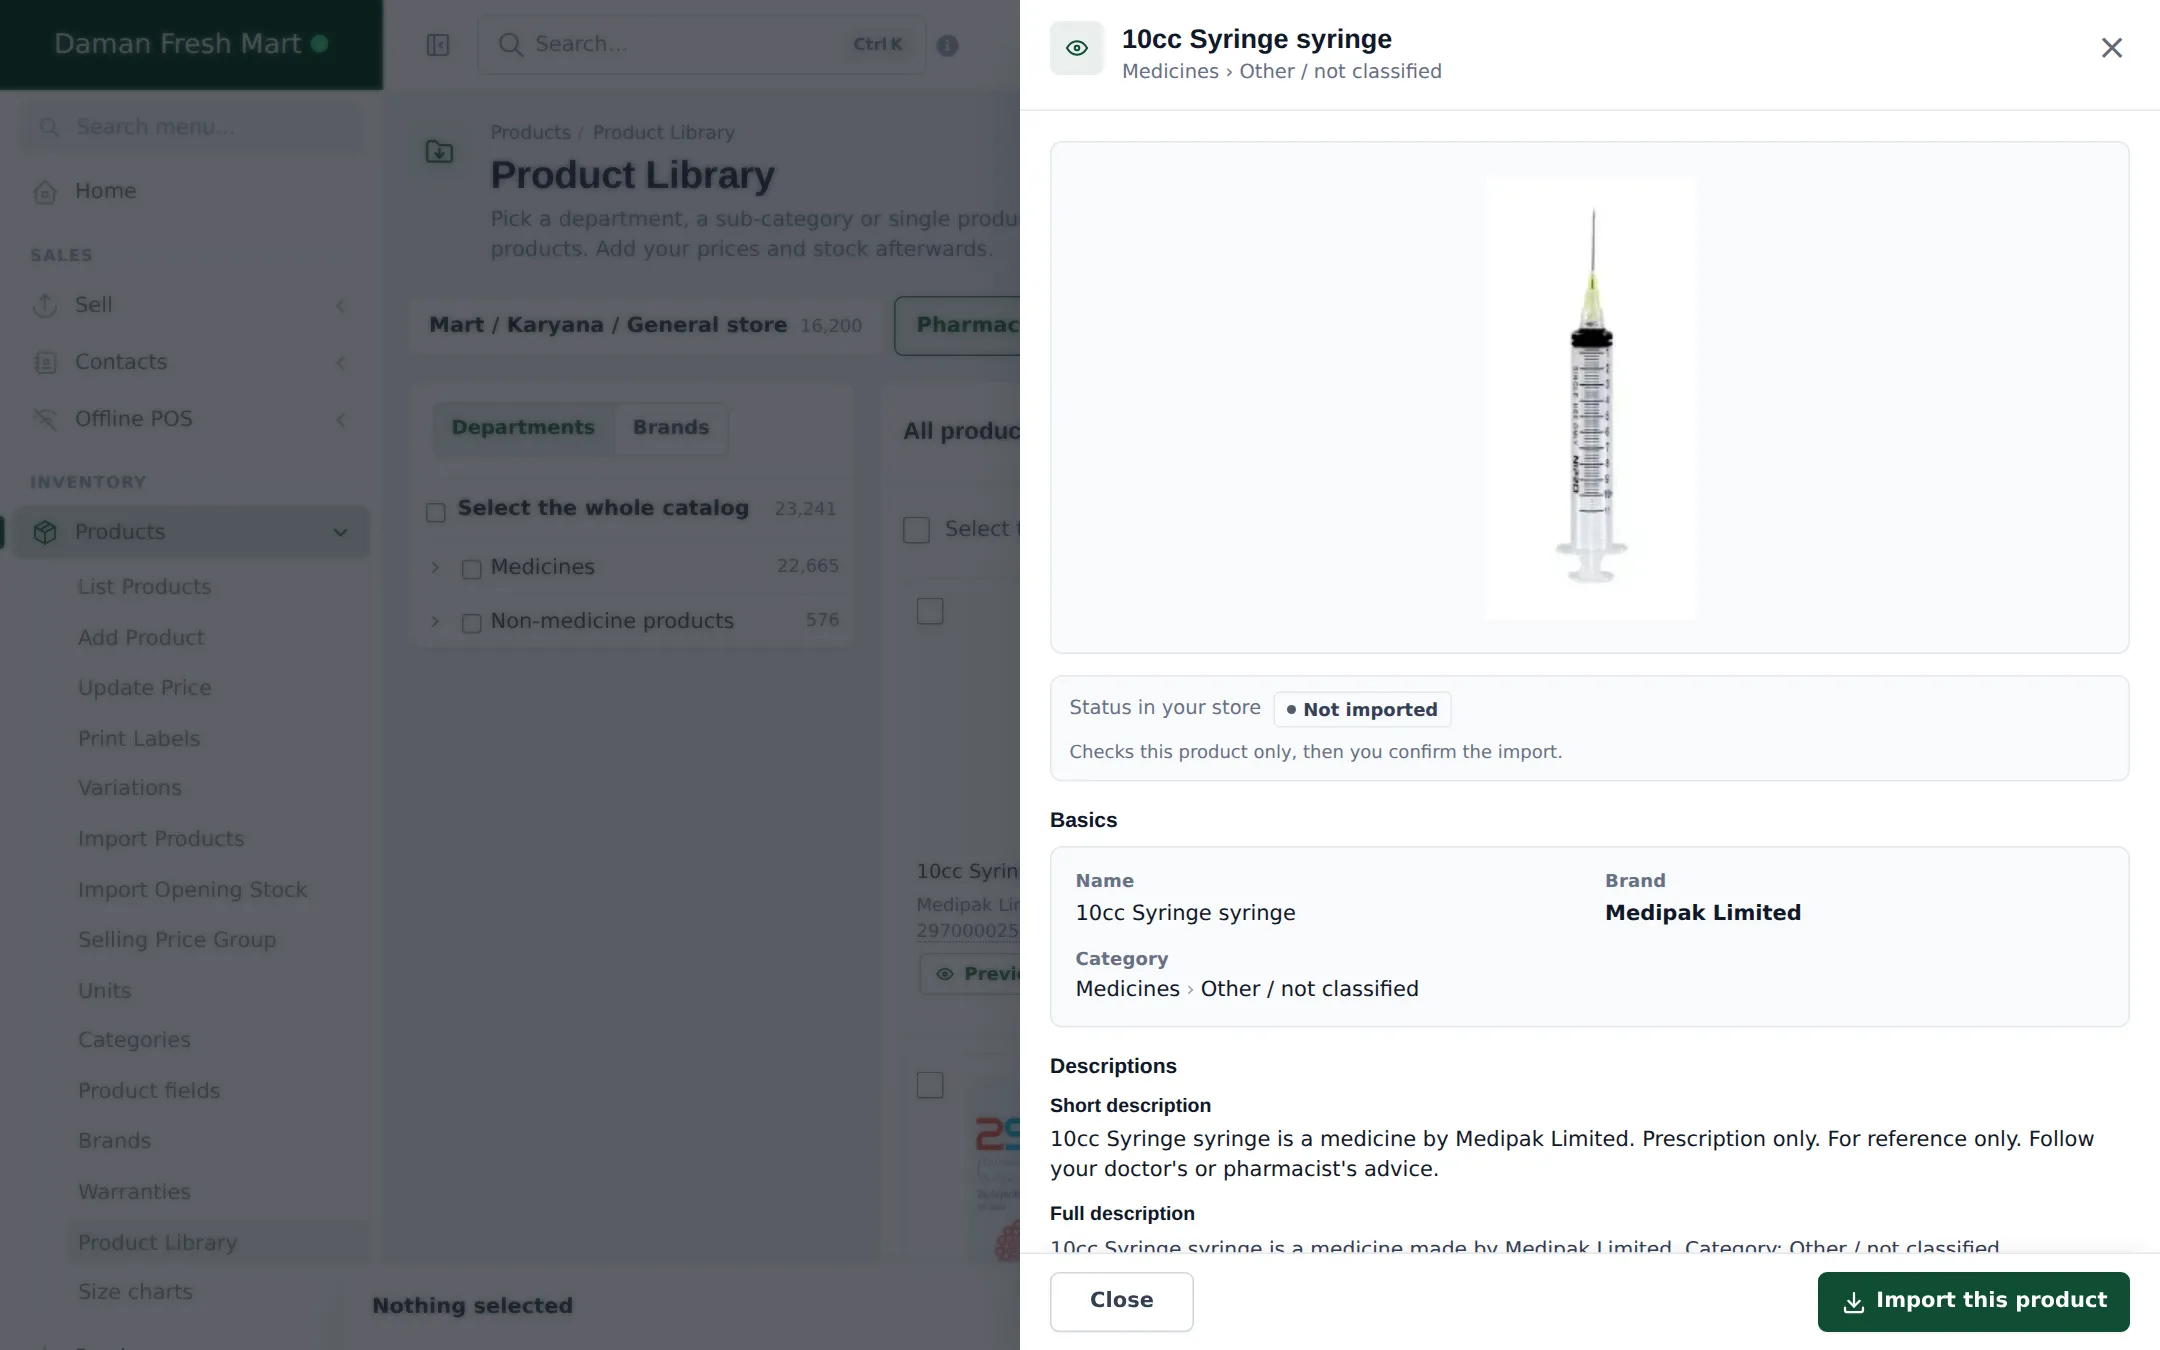Click the eye preview icon beside the title

click(x=1077, y=48)
